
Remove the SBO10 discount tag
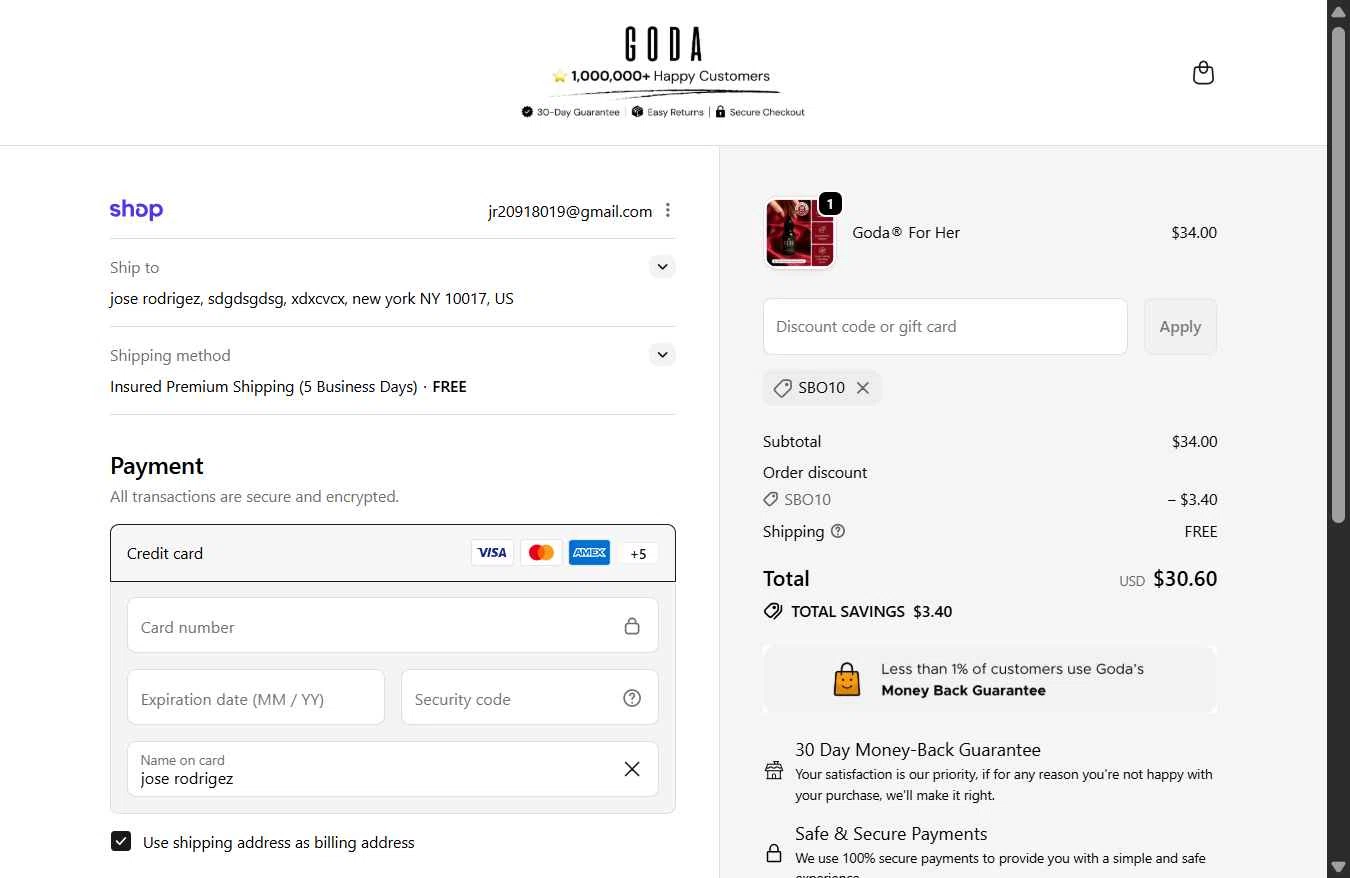click(863, 388)
